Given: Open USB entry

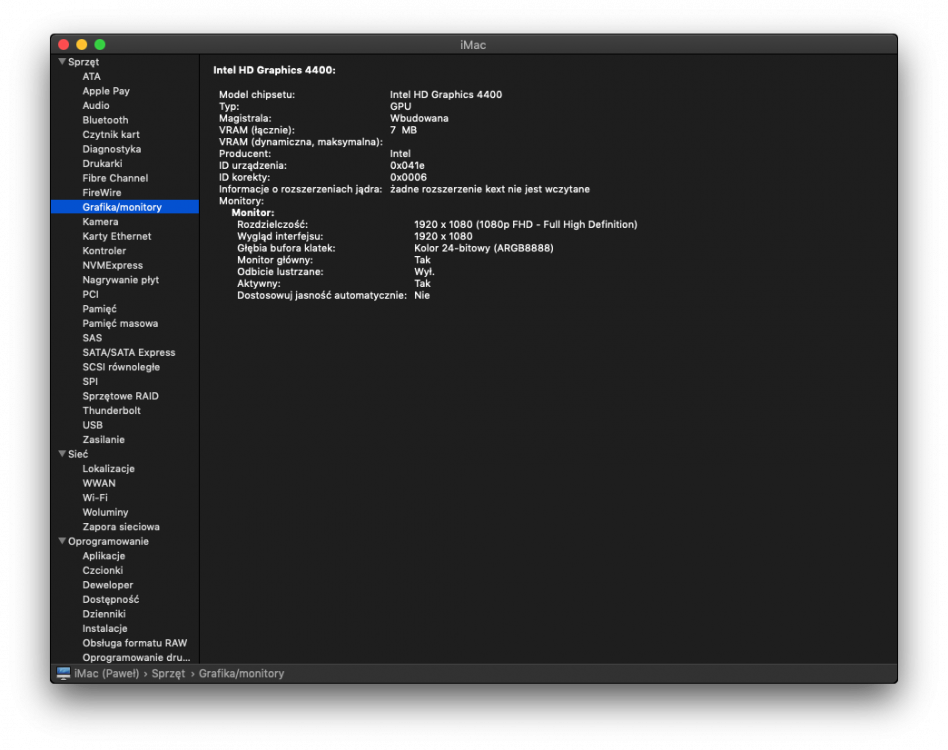Looking at the screenshot, I should tap(93, 425).
